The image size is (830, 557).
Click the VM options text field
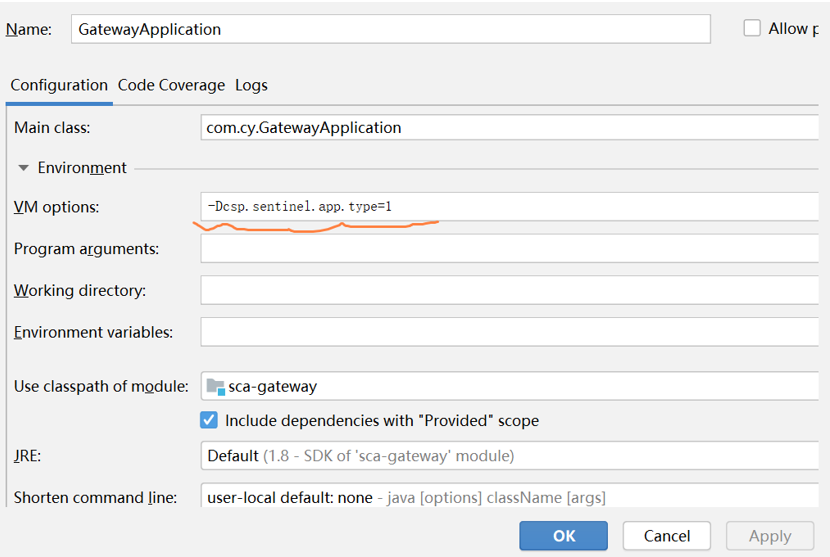point(509,206)
